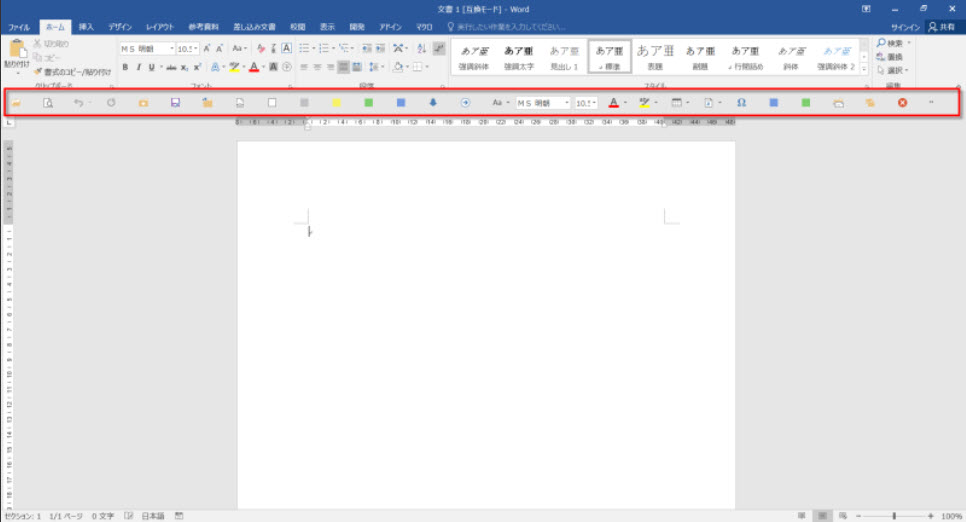This screenshot has height=522, width=966.
Task: Expand the Find (検索) dropdown arrow
Action: click(909, 44)
